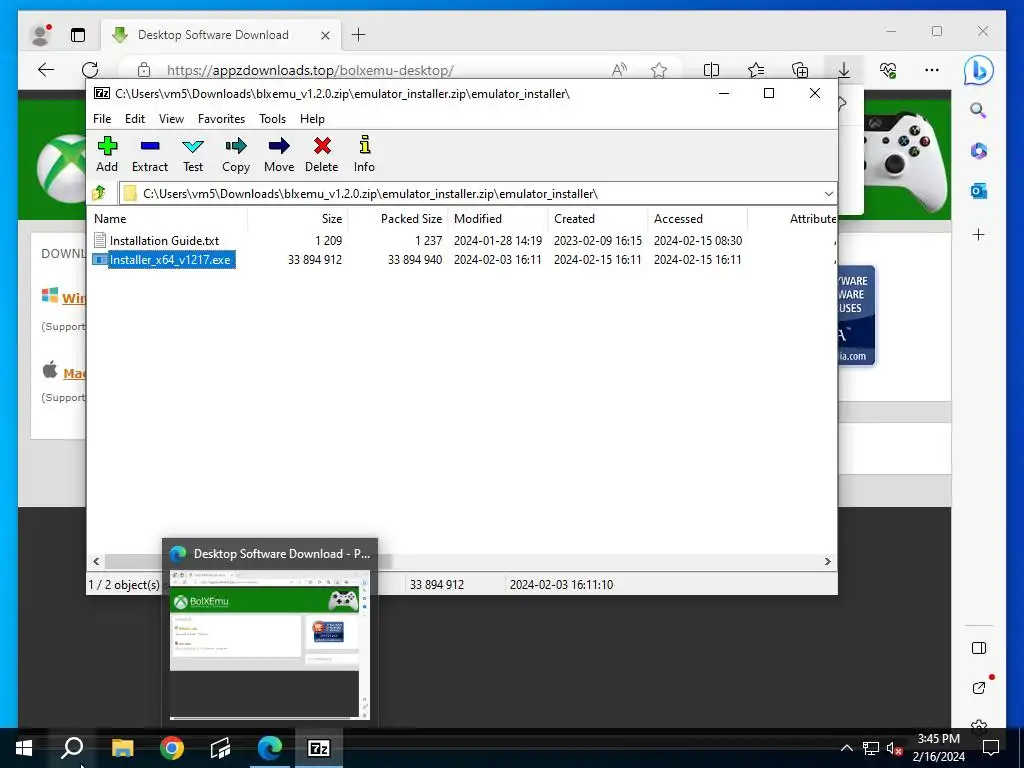Open a new Edge tab

point(359,35)
